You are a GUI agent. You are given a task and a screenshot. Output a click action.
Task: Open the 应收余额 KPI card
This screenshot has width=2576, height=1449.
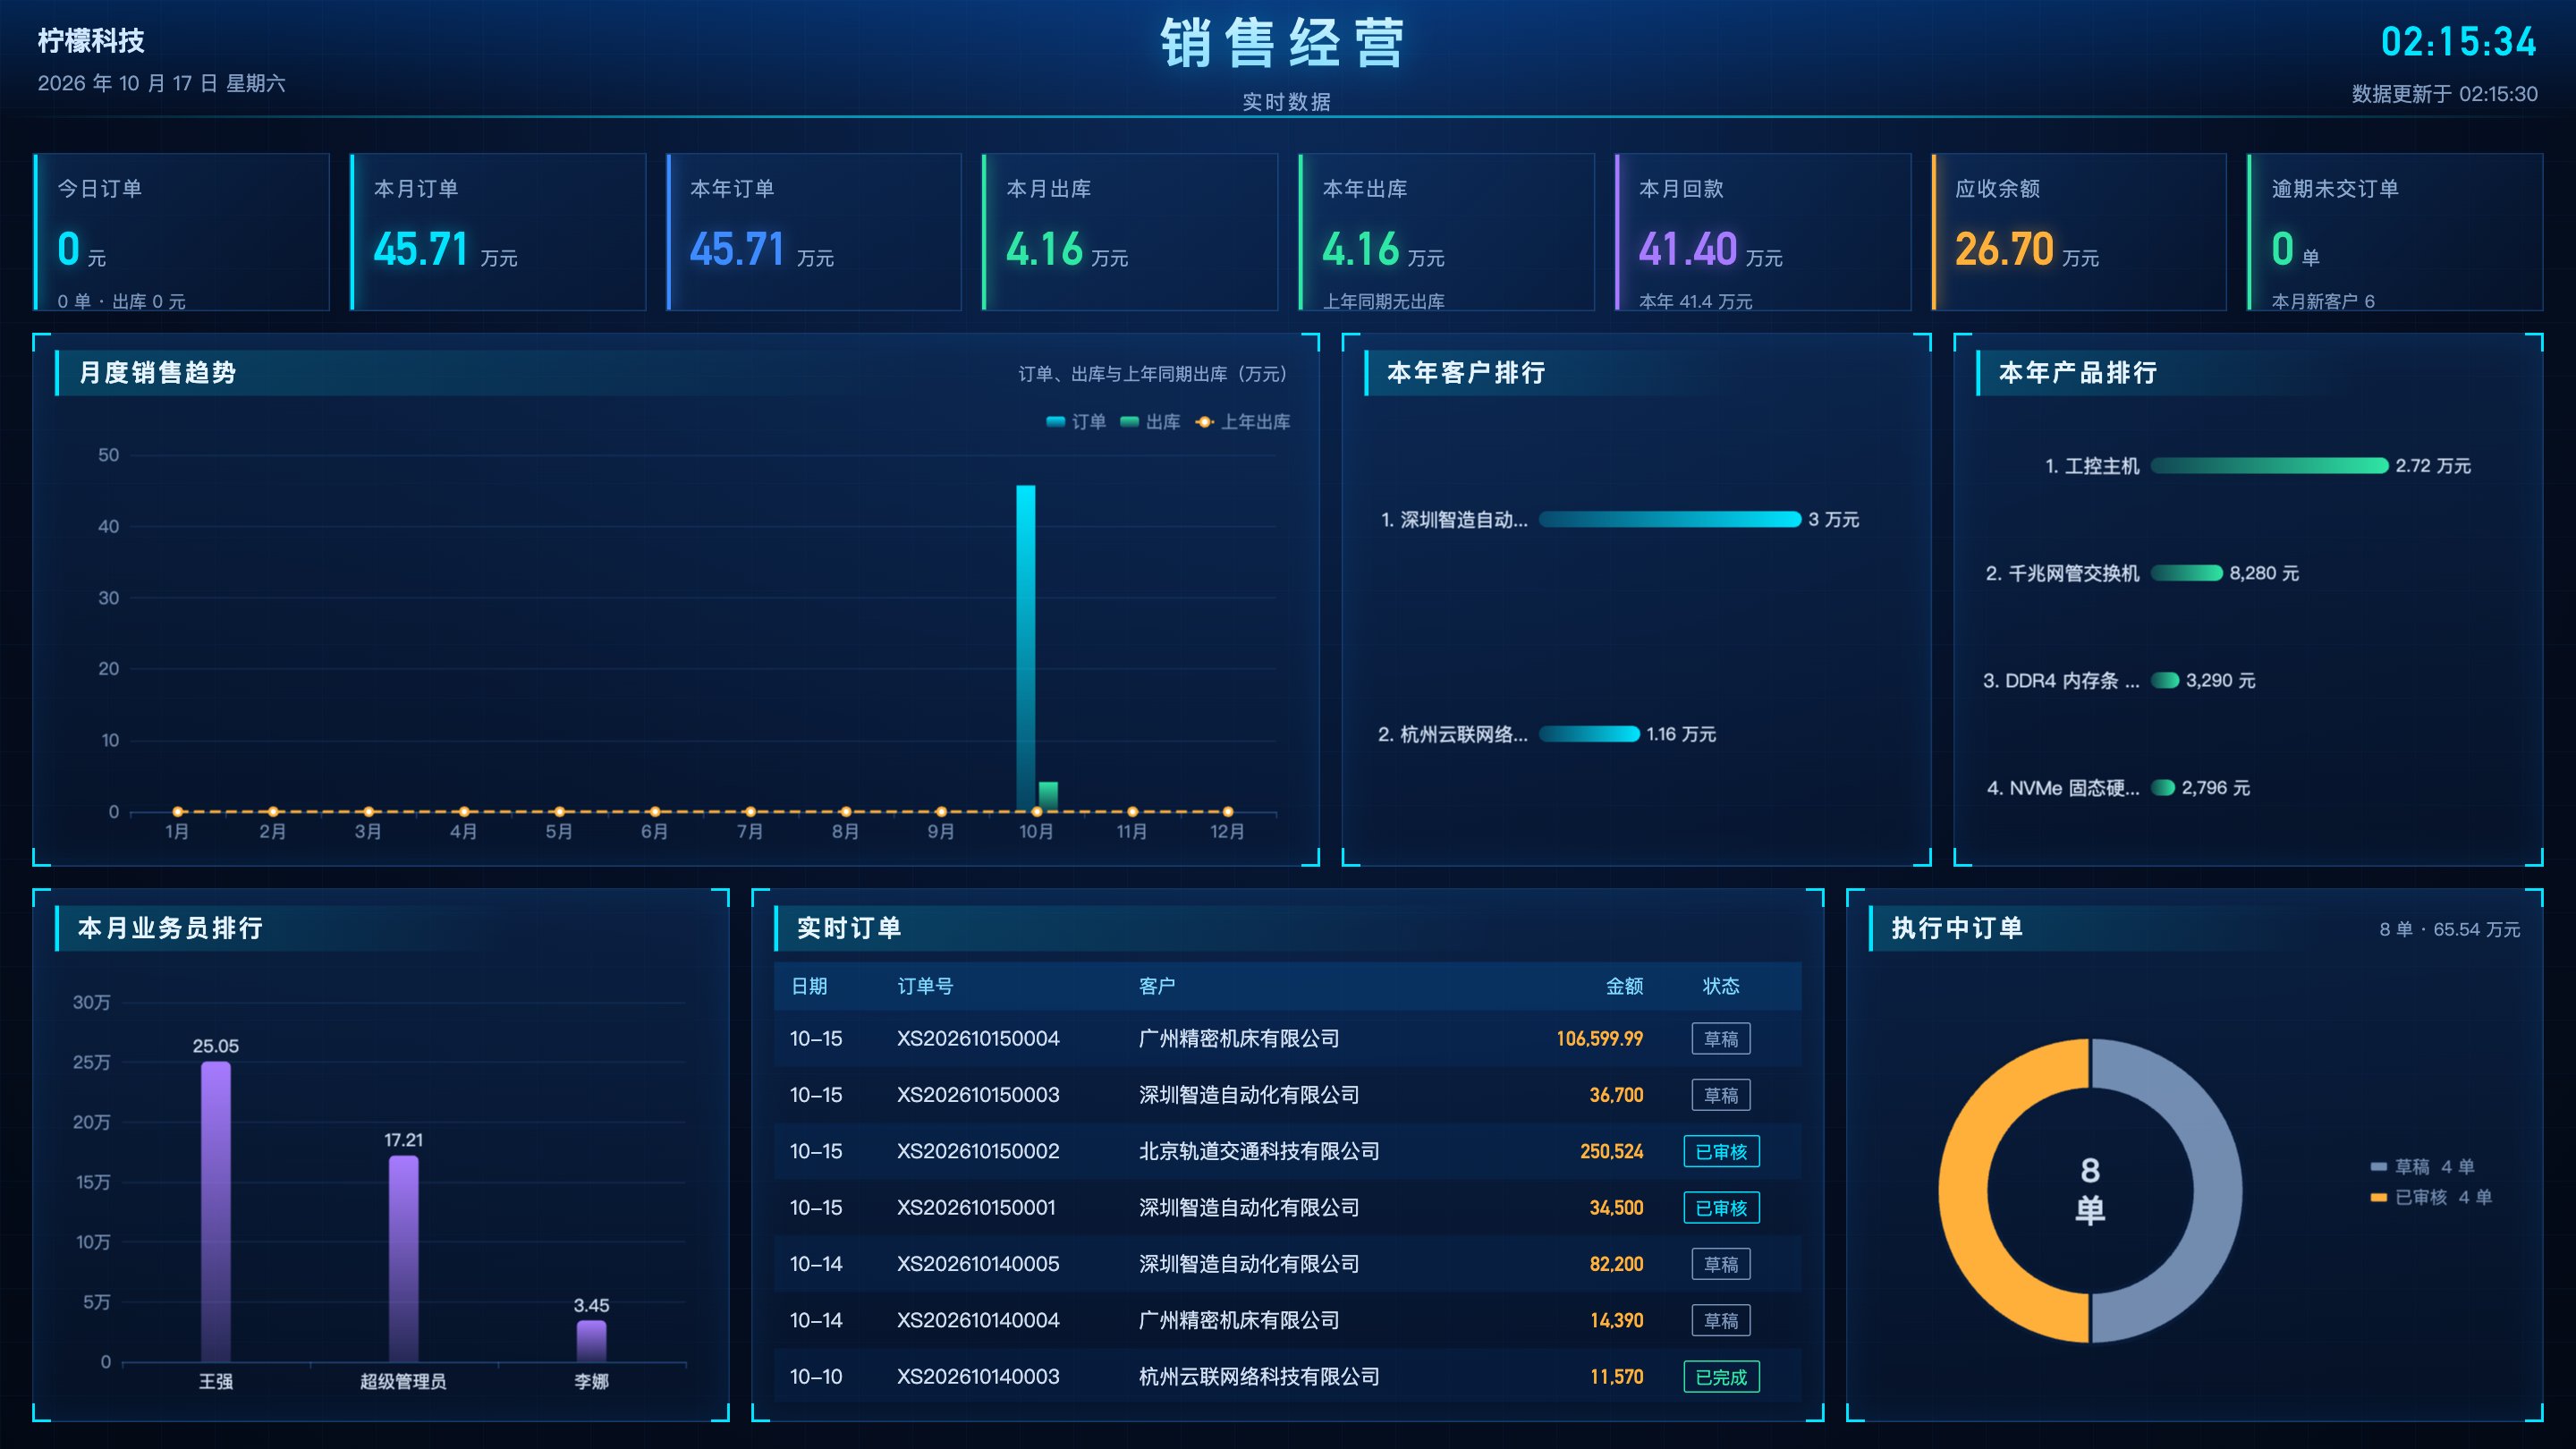2079,232
